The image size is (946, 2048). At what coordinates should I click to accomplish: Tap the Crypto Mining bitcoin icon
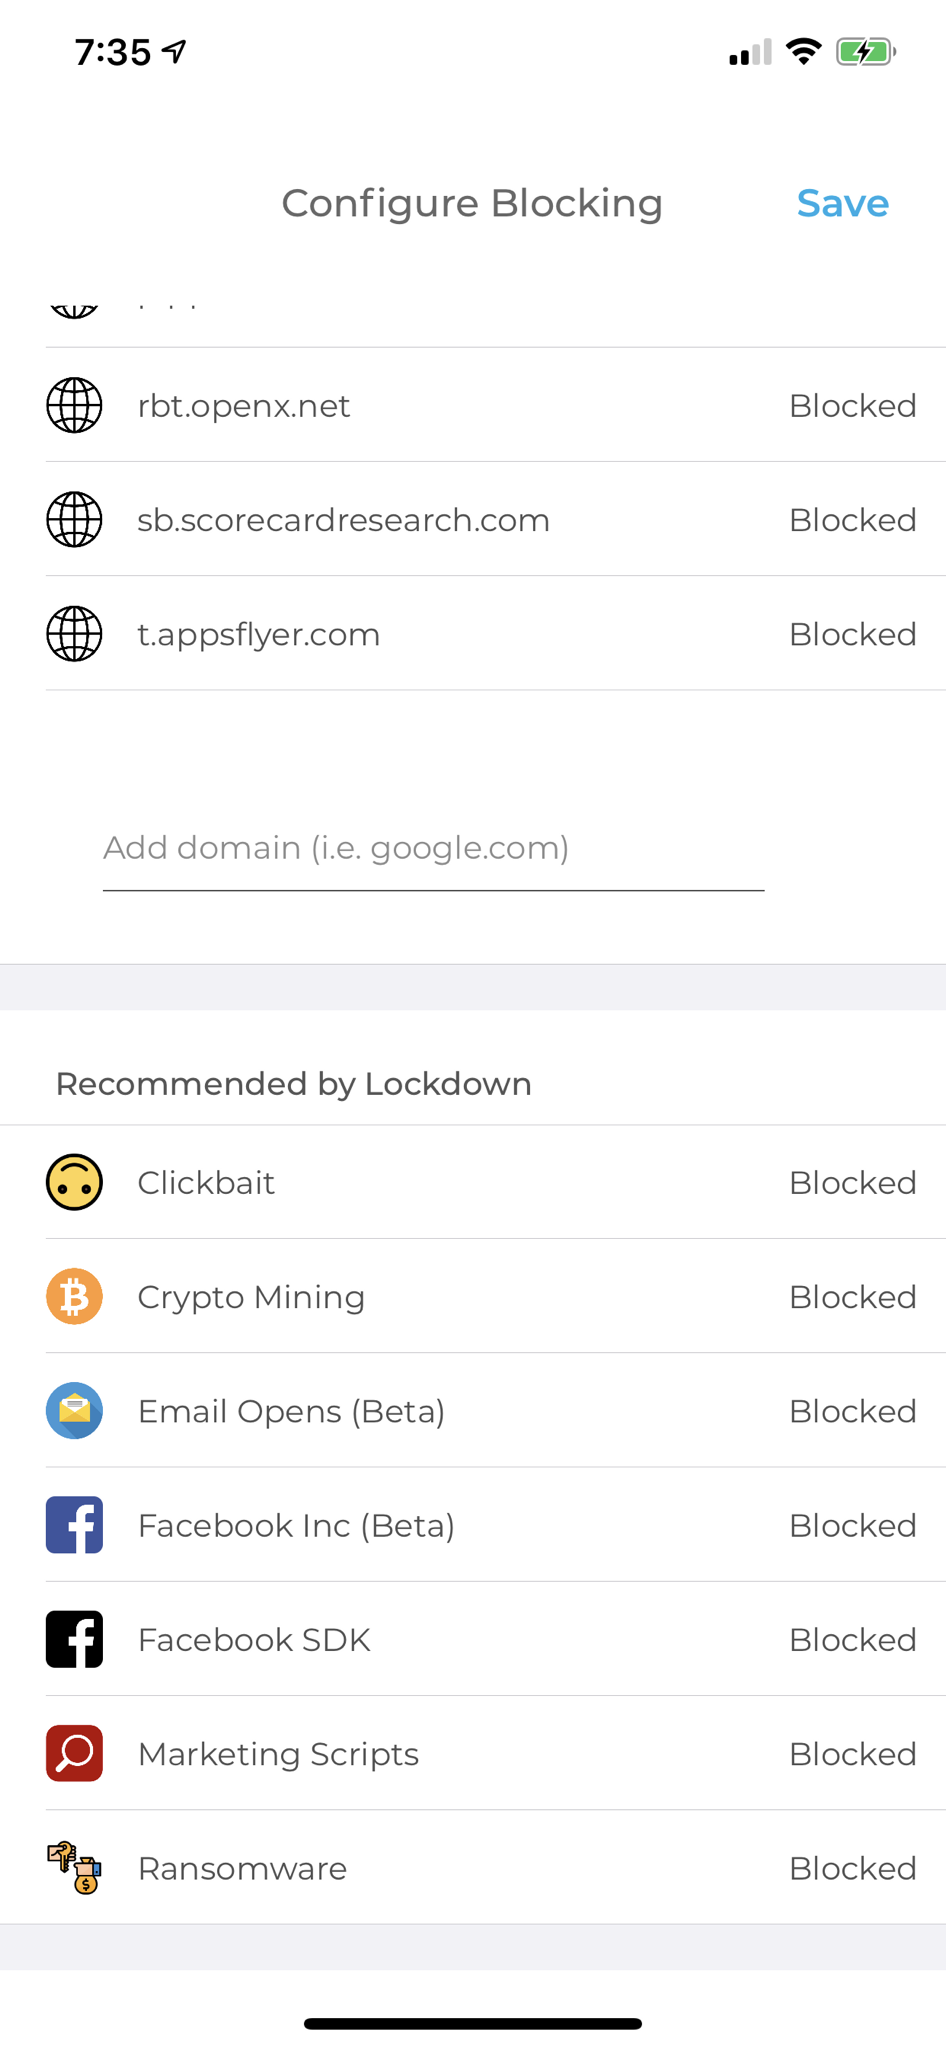(74, 1296)
